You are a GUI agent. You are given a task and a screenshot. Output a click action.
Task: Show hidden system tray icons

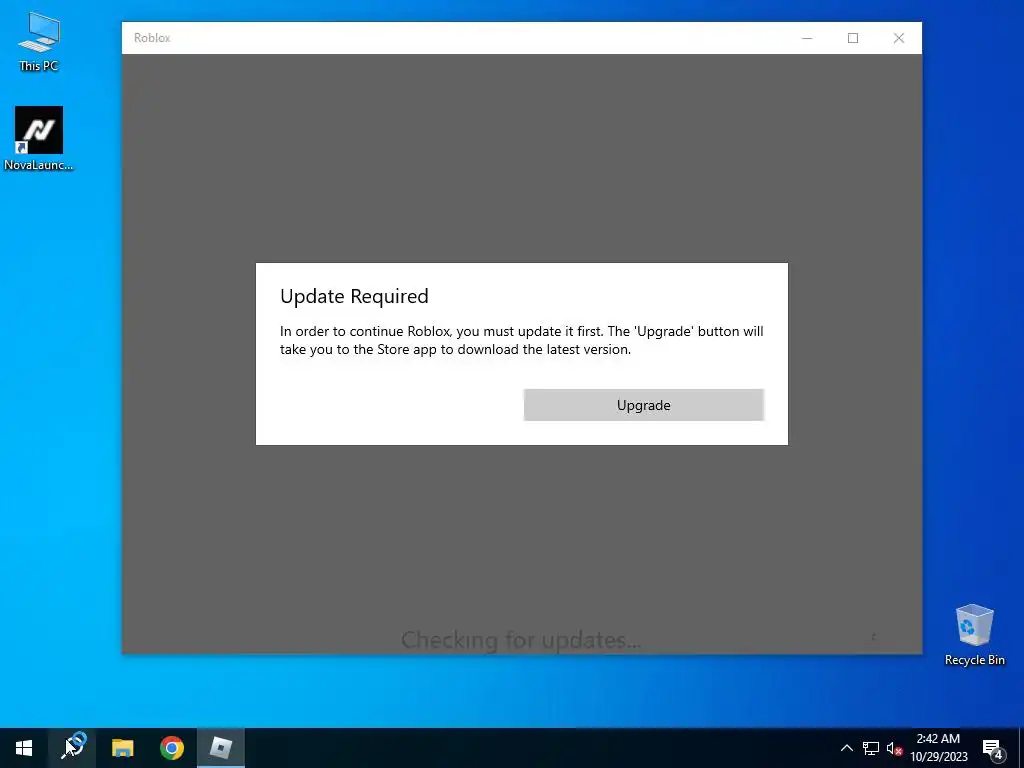point(846,748)
